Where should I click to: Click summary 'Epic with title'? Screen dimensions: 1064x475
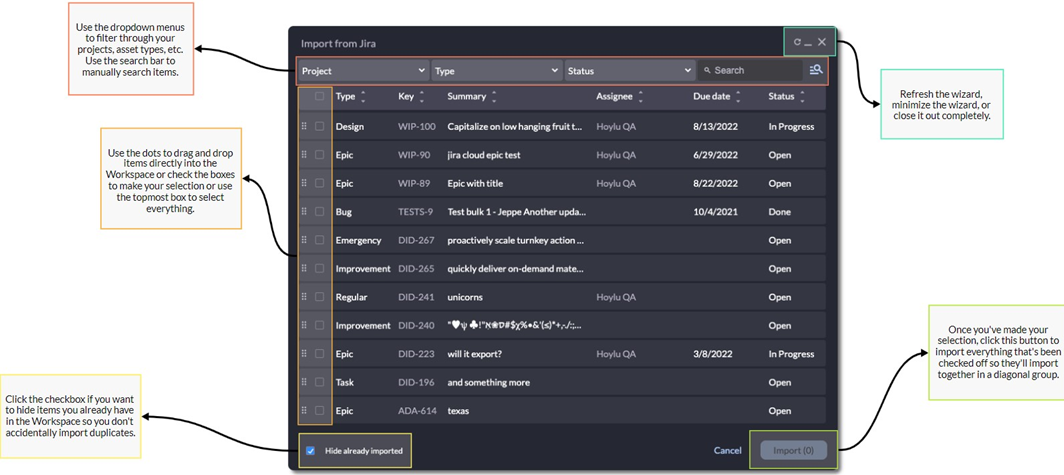[x=475, y=183]
